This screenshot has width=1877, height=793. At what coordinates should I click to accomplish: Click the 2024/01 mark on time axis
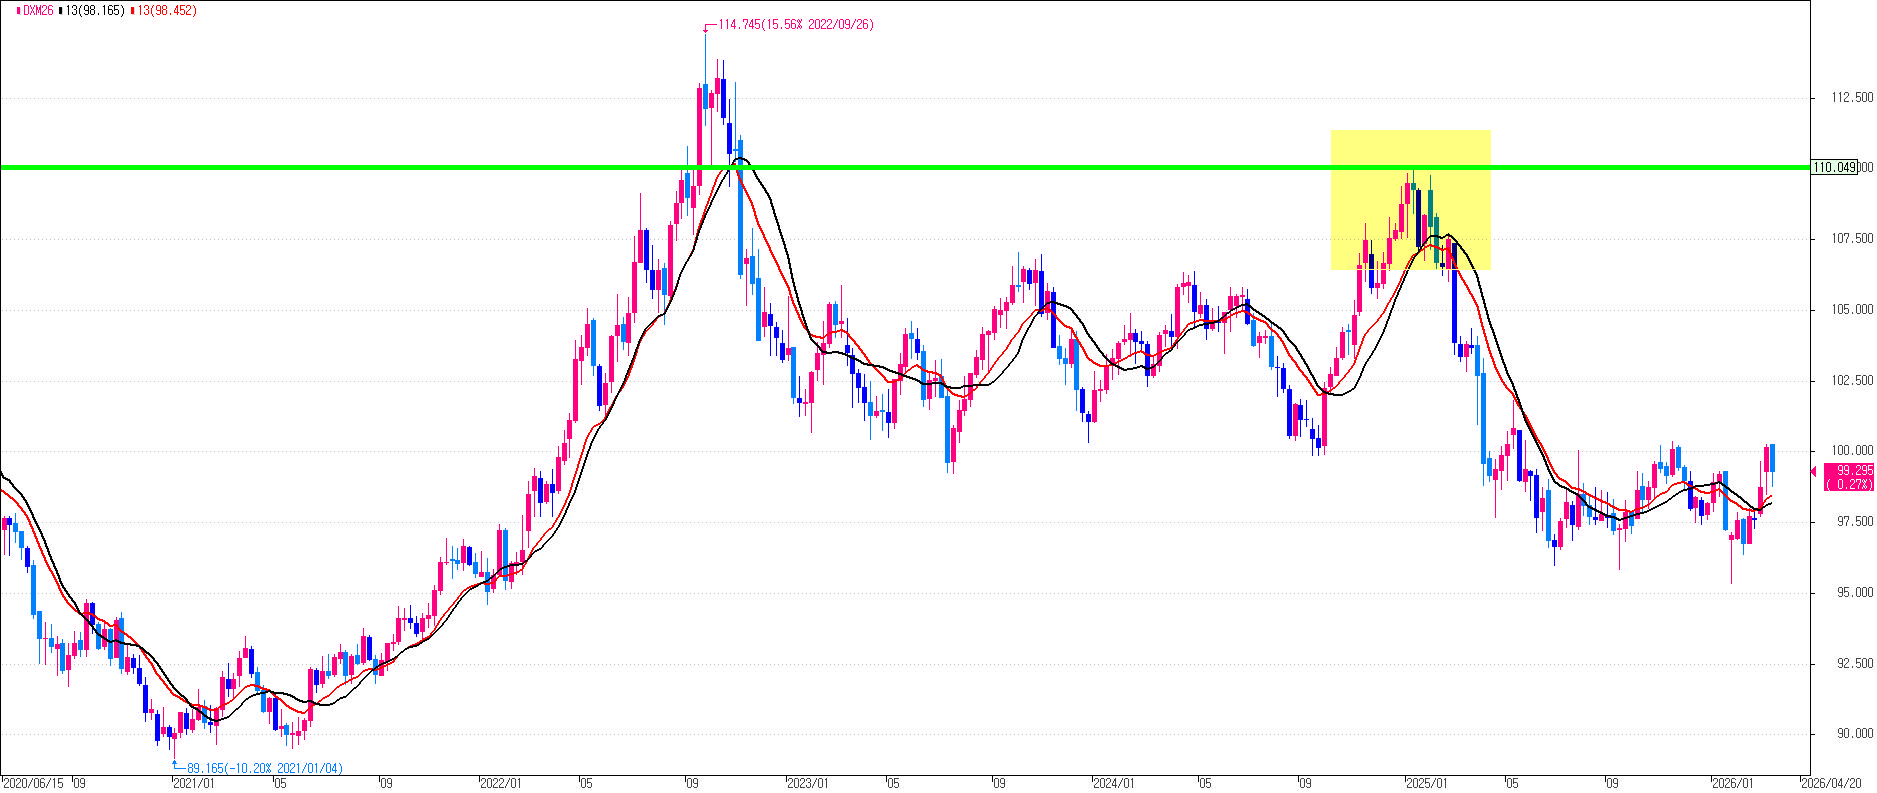[x=1114, y=783]
